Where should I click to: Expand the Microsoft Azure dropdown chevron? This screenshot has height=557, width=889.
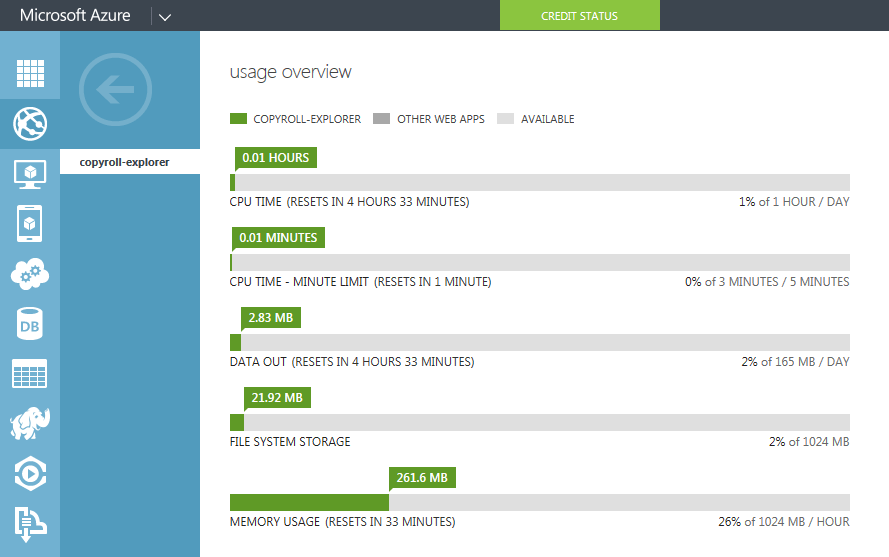[x=165, y=17]
